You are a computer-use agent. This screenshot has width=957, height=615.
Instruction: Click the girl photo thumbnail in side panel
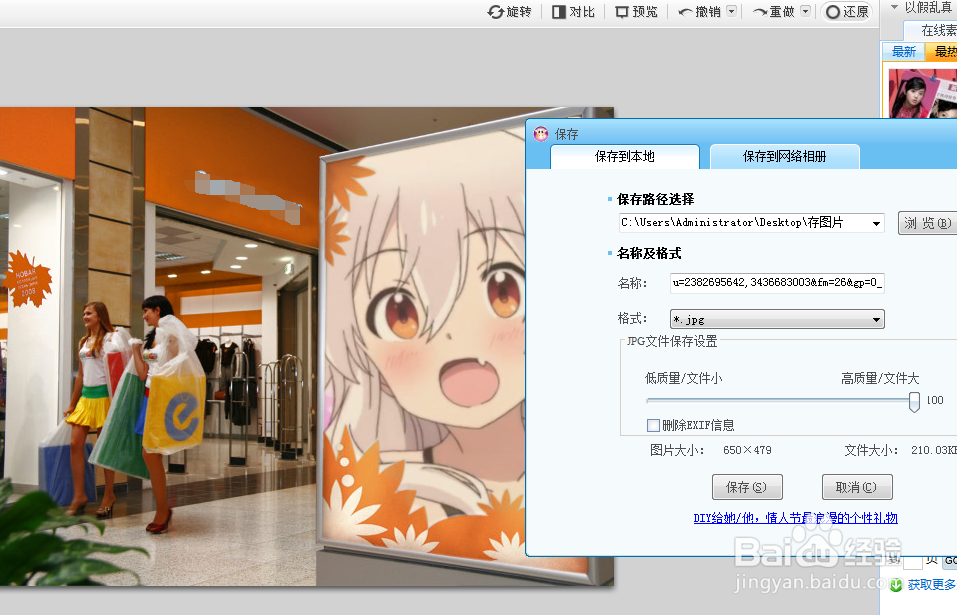pos(922,93)
